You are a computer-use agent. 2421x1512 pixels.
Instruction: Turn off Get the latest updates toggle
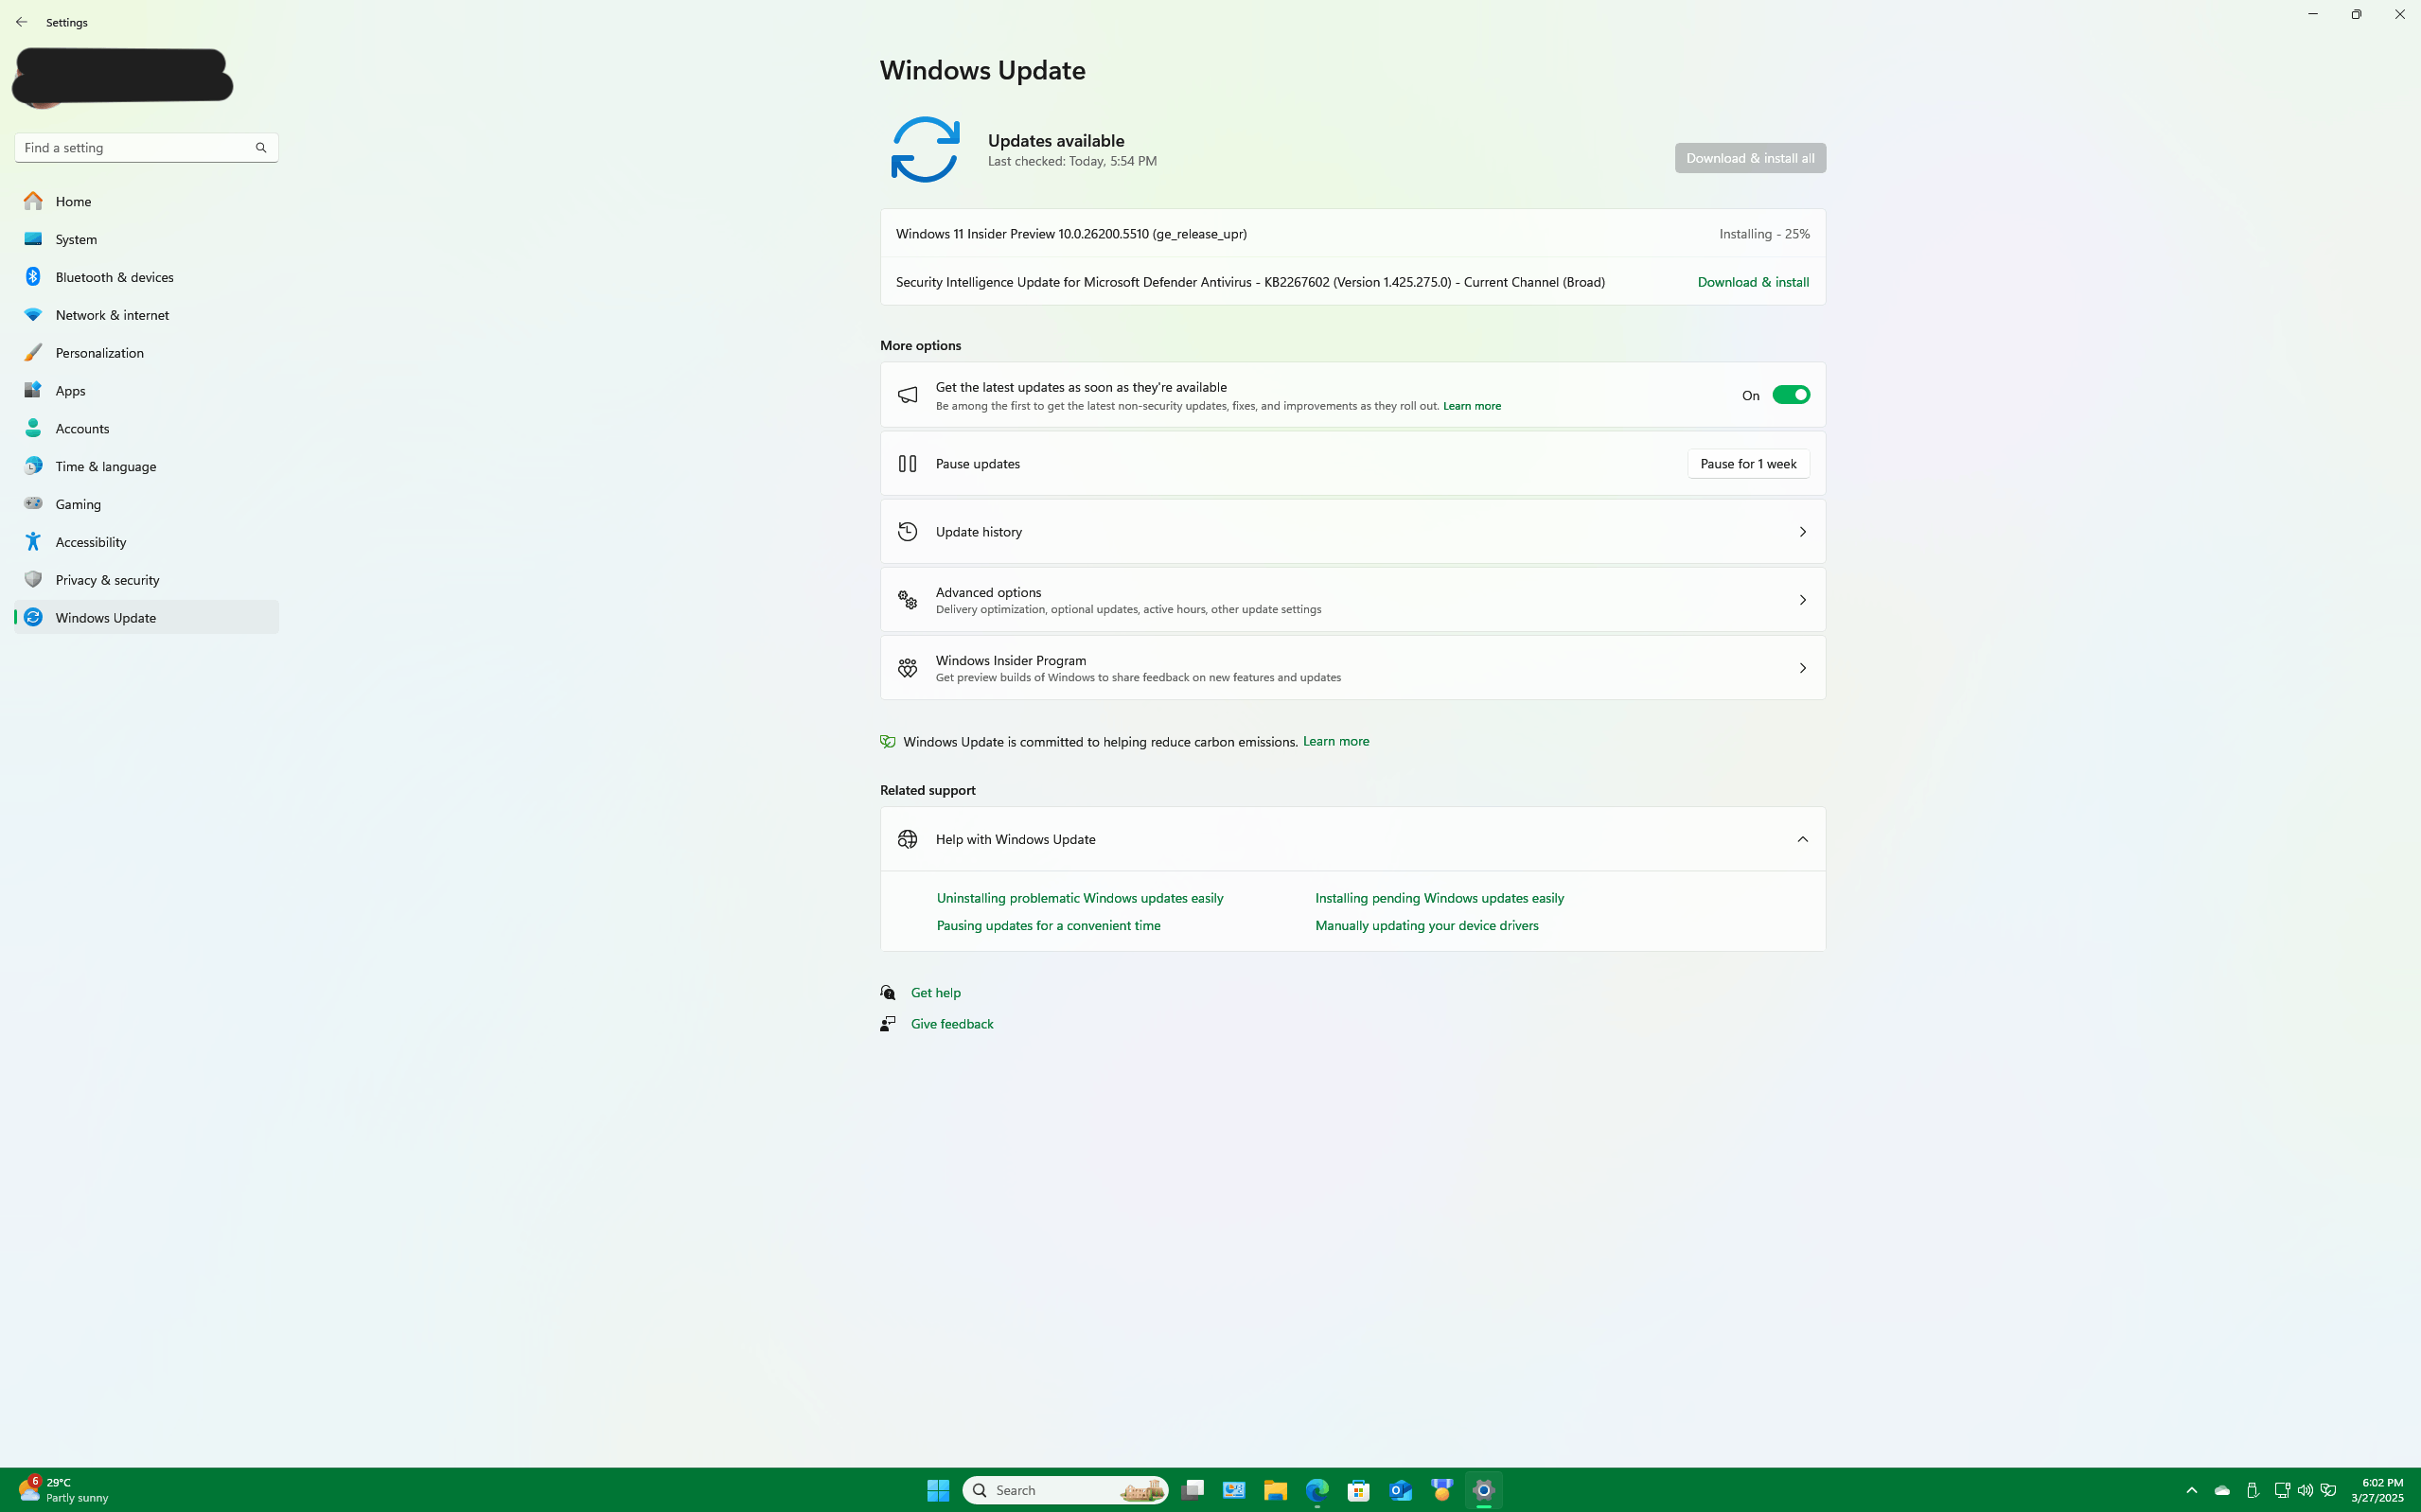[1790, 395]
